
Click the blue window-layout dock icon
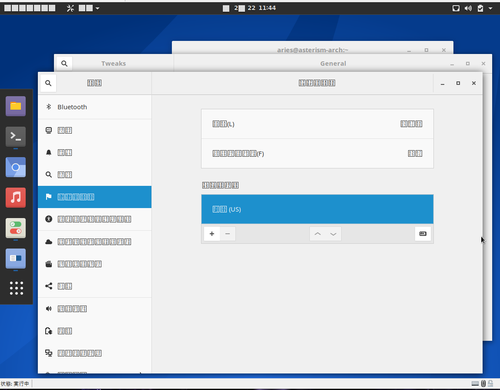click(x=16, y=259)
